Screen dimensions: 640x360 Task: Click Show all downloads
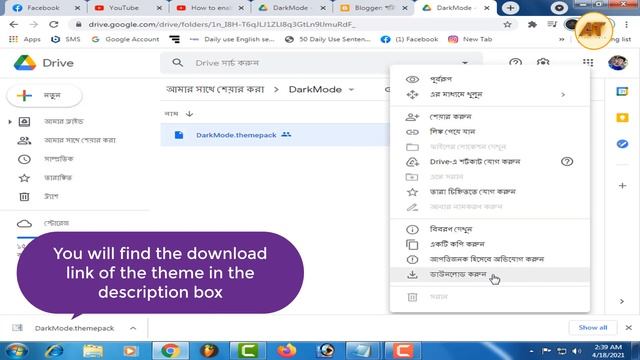coord(593,328)
